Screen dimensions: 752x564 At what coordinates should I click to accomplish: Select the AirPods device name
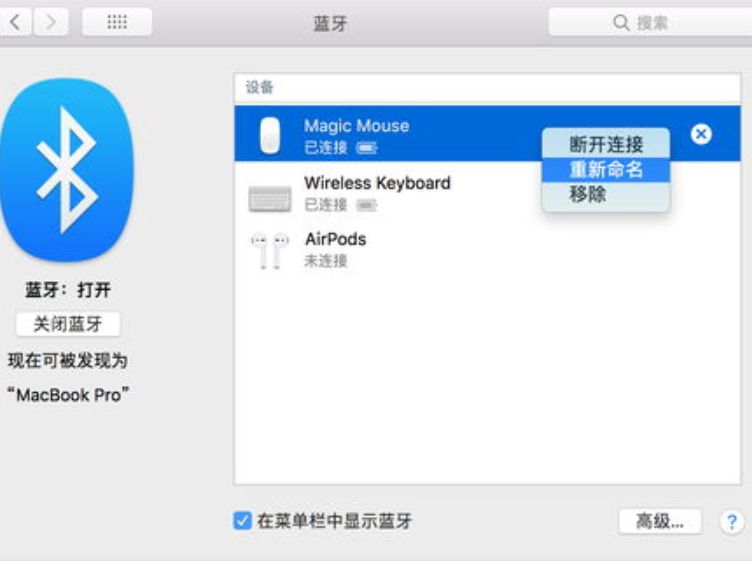click(x=336, y=239)
